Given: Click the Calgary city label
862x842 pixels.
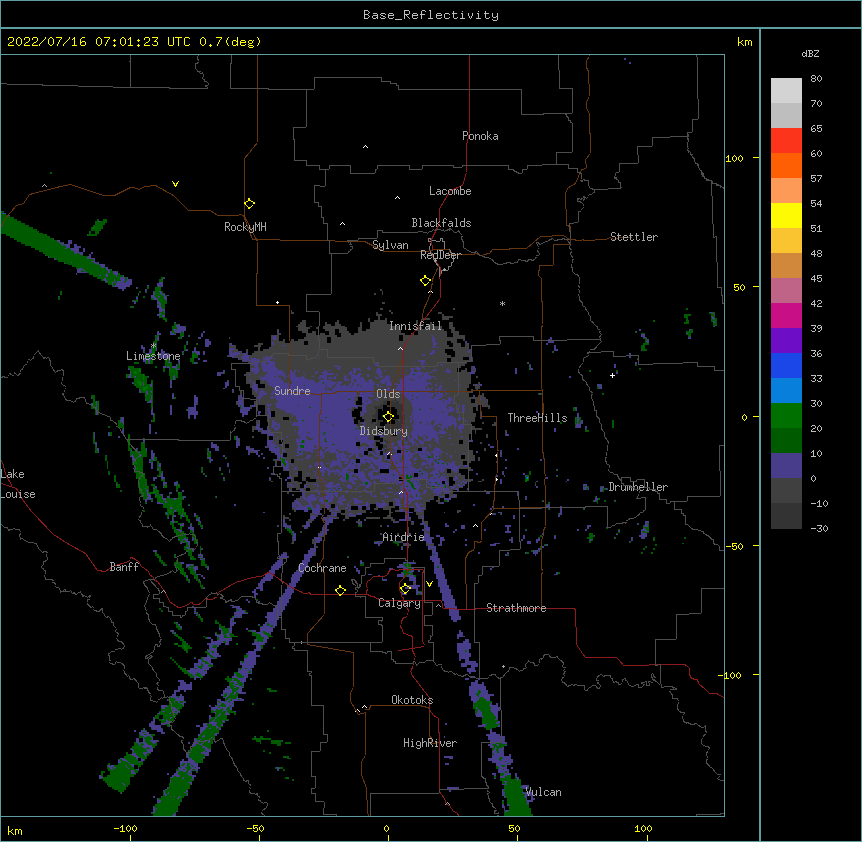Looking at the screenshot, I should [399, 603].
